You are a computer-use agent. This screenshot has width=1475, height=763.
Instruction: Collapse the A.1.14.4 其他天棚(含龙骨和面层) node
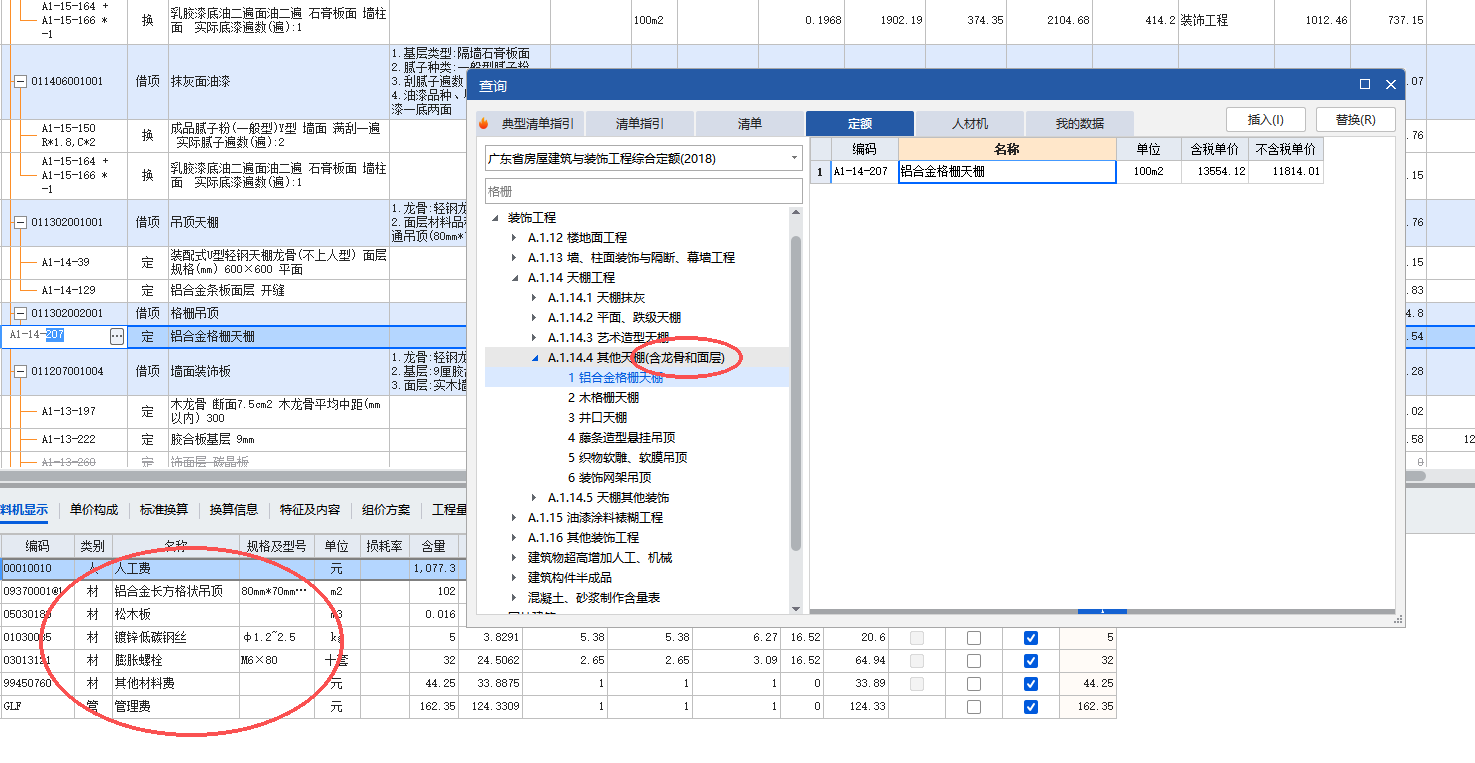[x=534, y=357]
